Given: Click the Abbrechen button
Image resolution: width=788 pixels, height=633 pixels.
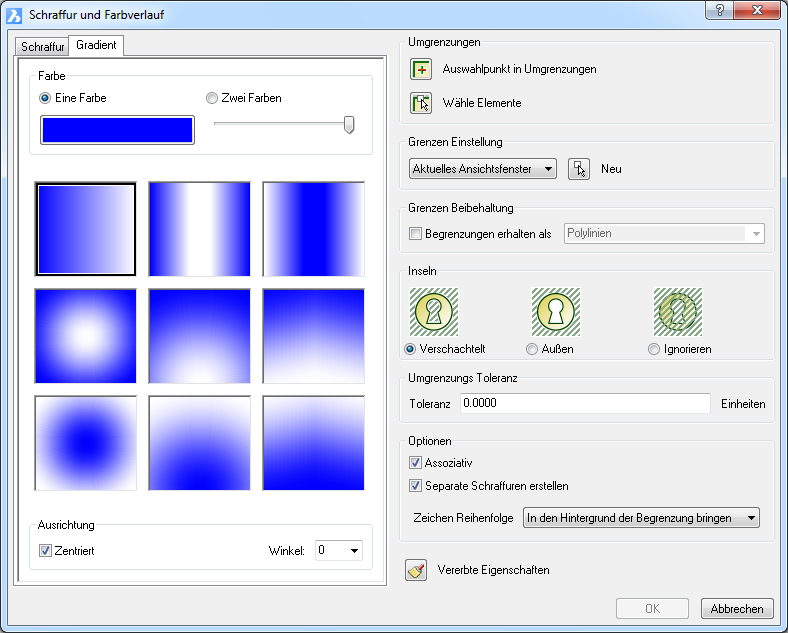Looking at the screenshot, I should tap(737, 609).
